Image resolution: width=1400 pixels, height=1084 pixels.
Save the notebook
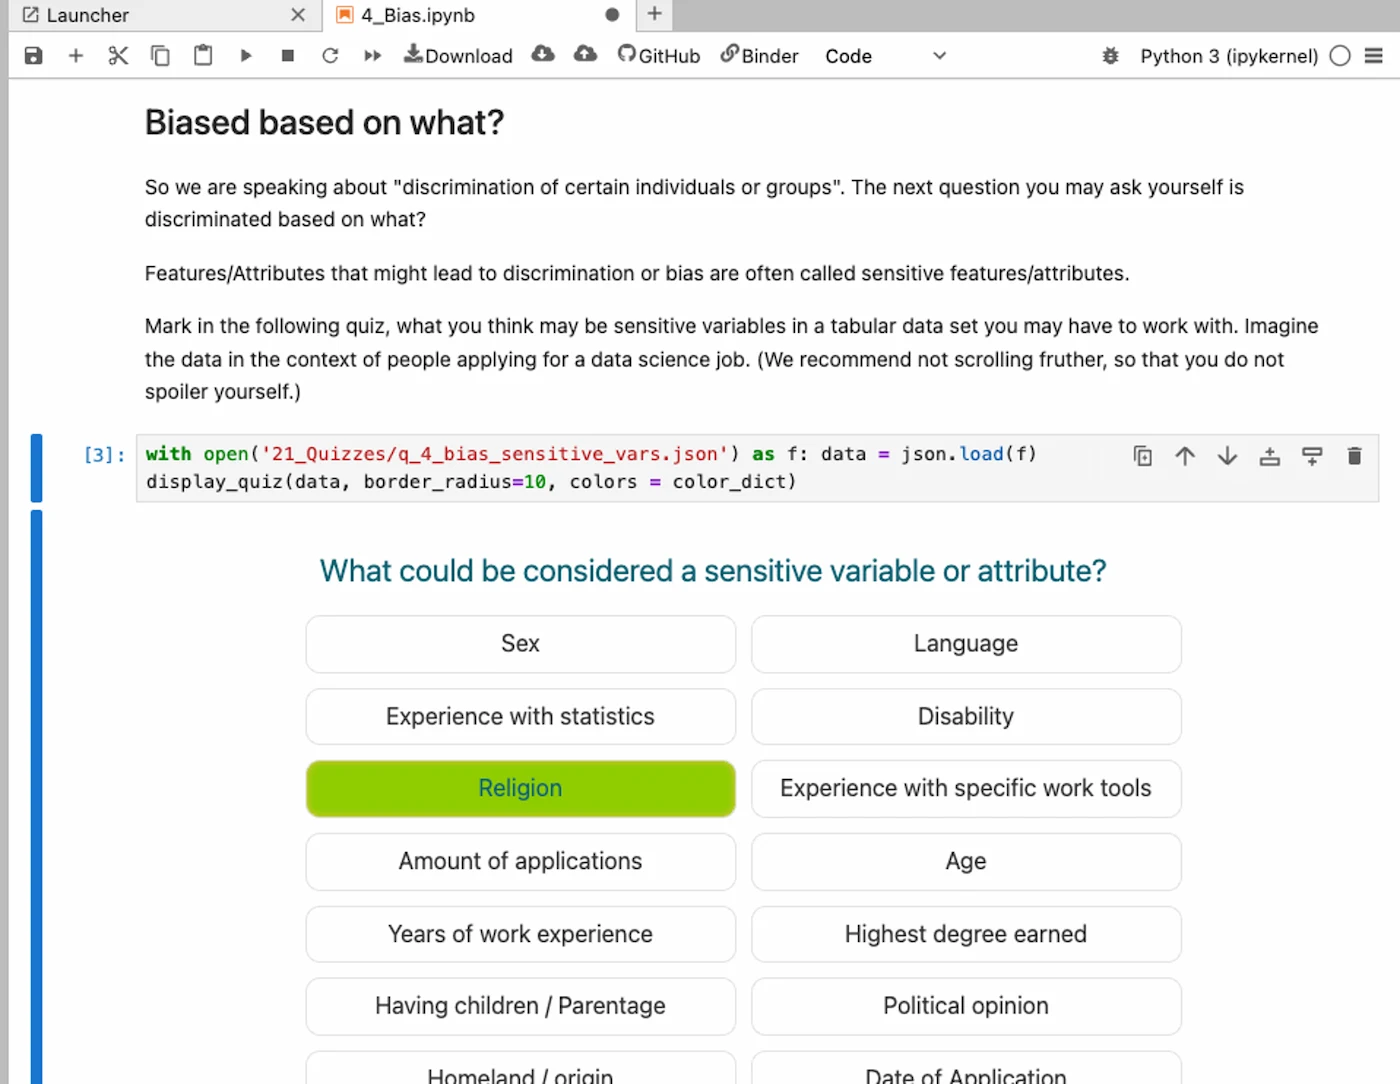coord(33,56)
